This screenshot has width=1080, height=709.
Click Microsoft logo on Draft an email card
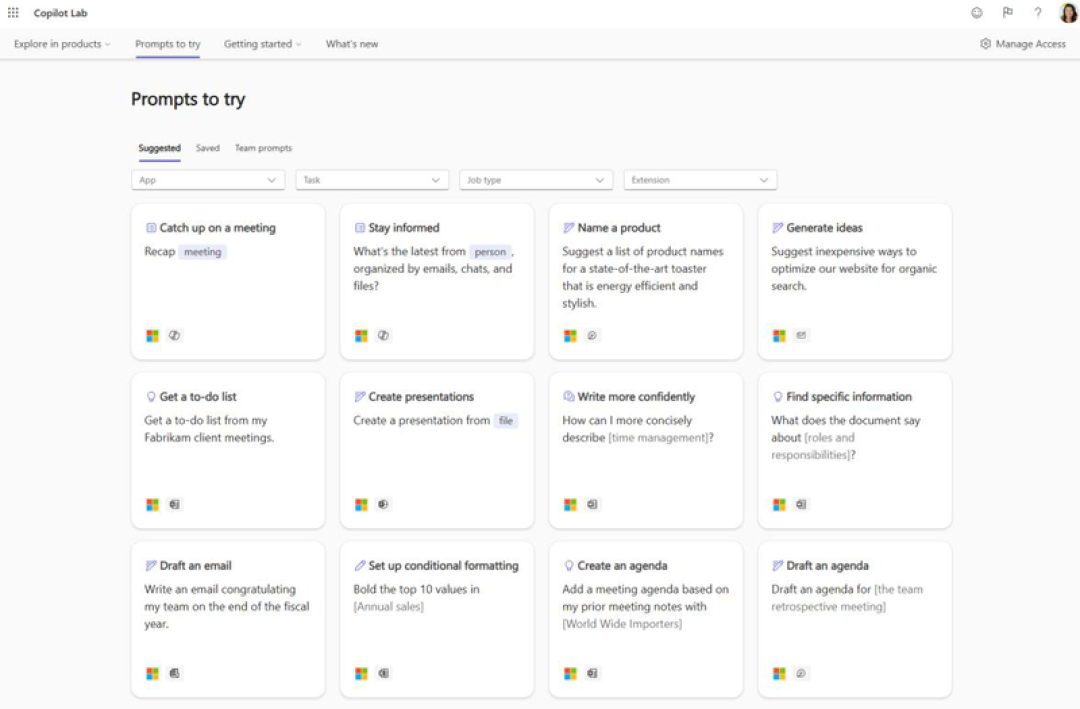[152, 673]
